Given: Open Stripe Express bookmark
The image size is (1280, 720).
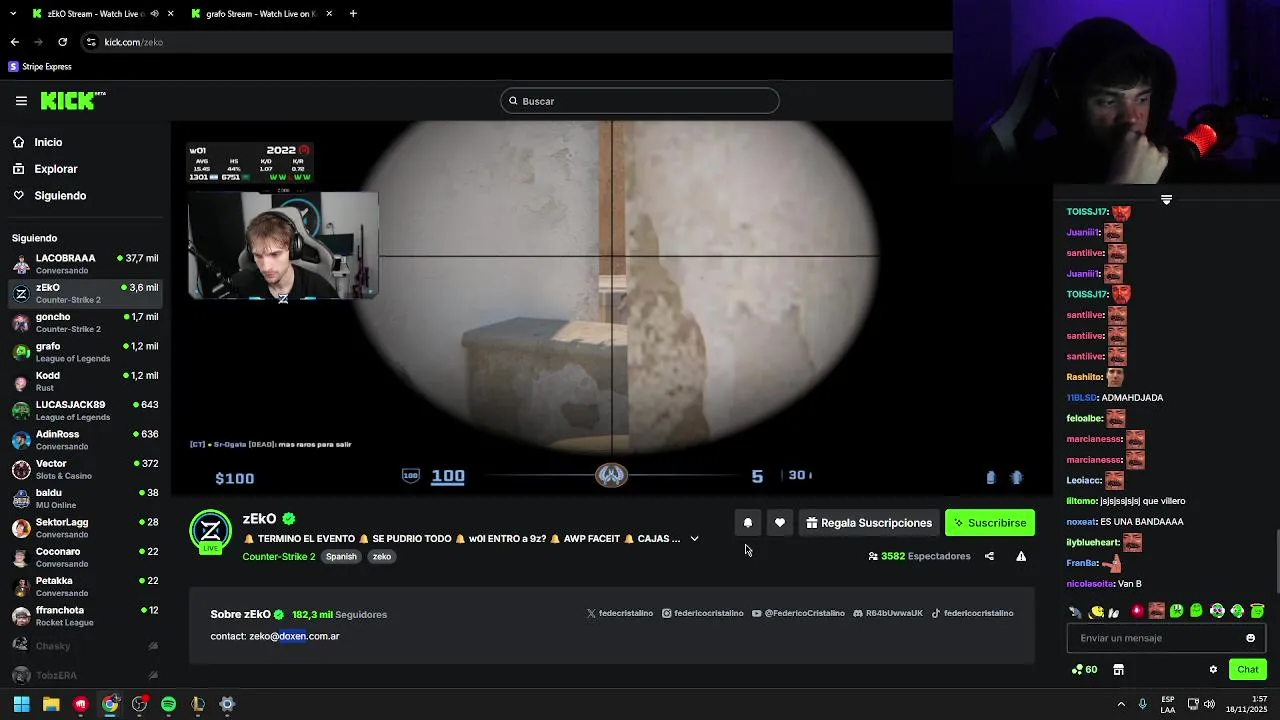Looking at the screenshot, I should click(x=40, y=67).
